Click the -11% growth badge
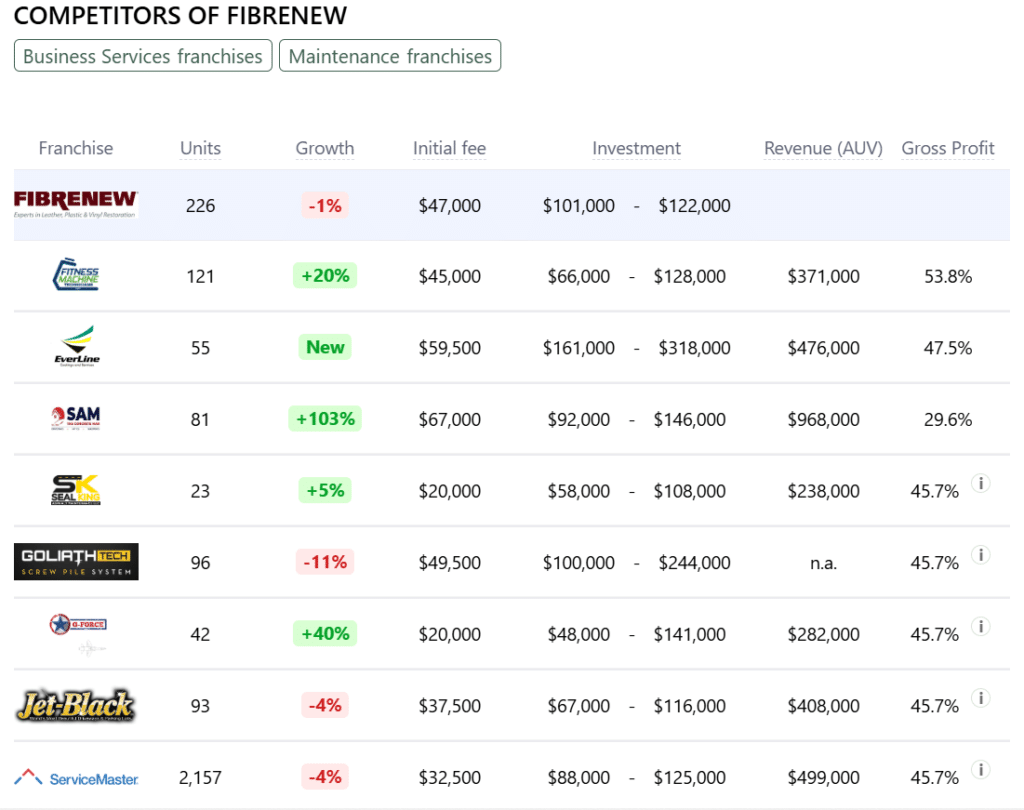The height and width of the screenshot is (810, 1024). tap(325, 562)
